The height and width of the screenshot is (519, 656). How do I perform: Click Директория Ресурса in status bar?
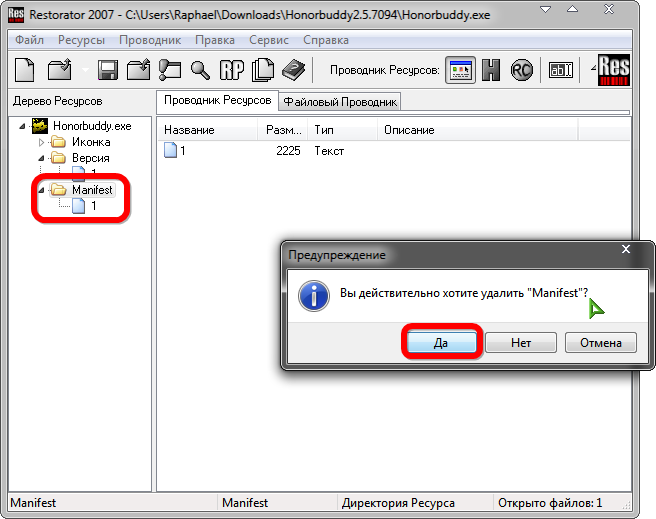coord(398,503)
